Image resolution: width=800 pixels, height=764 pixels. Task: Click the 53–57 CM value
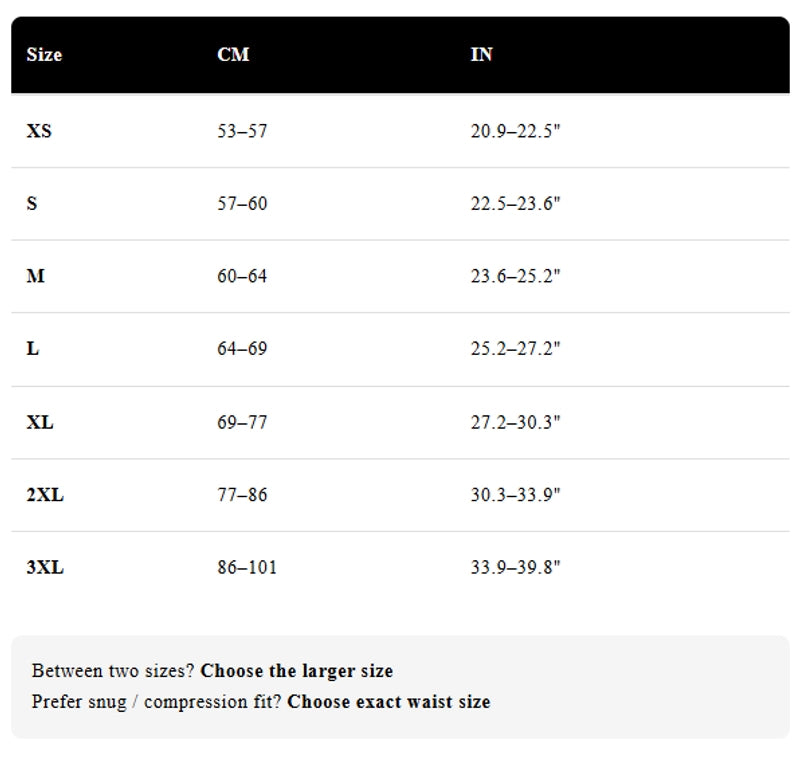point(242,131)
